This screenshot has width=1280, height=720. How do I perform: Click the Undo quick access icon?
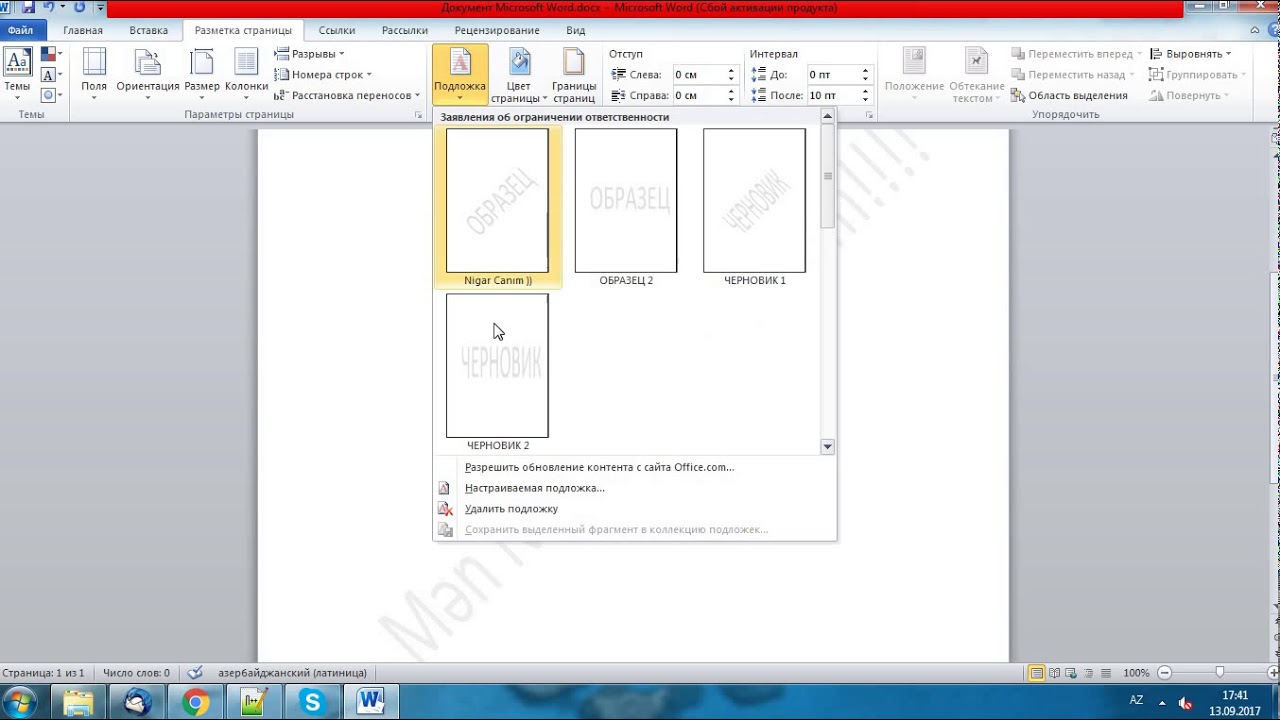point(49,7)
